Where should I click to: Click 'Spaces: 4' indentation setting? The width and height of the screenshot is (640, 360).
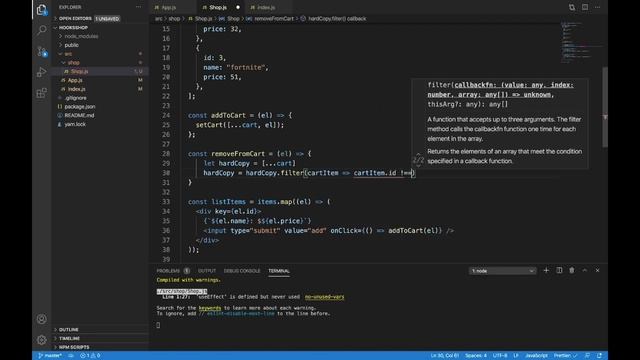click(x=476, y=356)
